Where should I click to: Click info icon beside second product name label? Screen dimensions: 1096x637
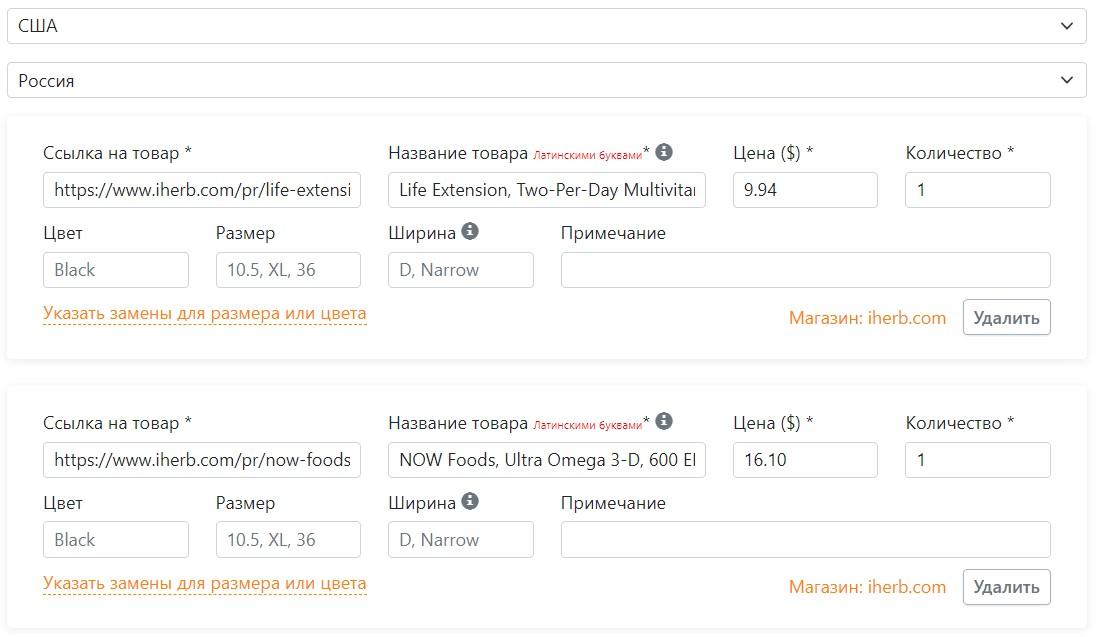pyautogui.click(x=664, y=422)
